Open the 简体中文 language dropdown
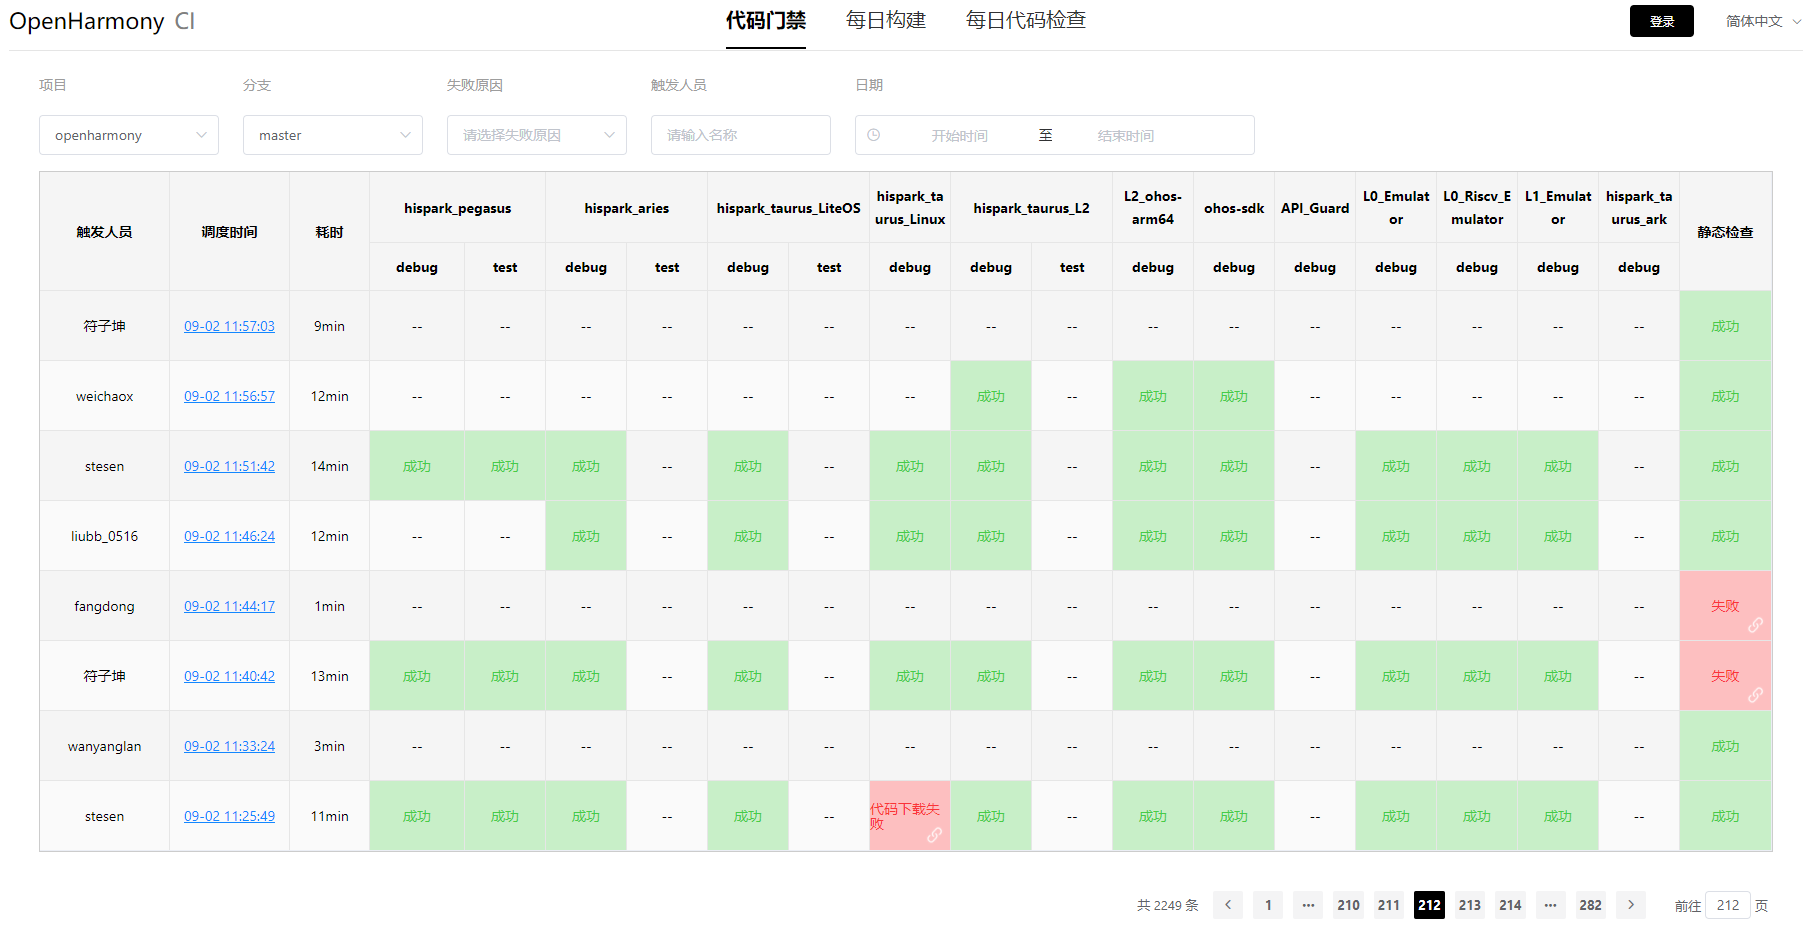The image size is (1820, 925). point(1764,21)
